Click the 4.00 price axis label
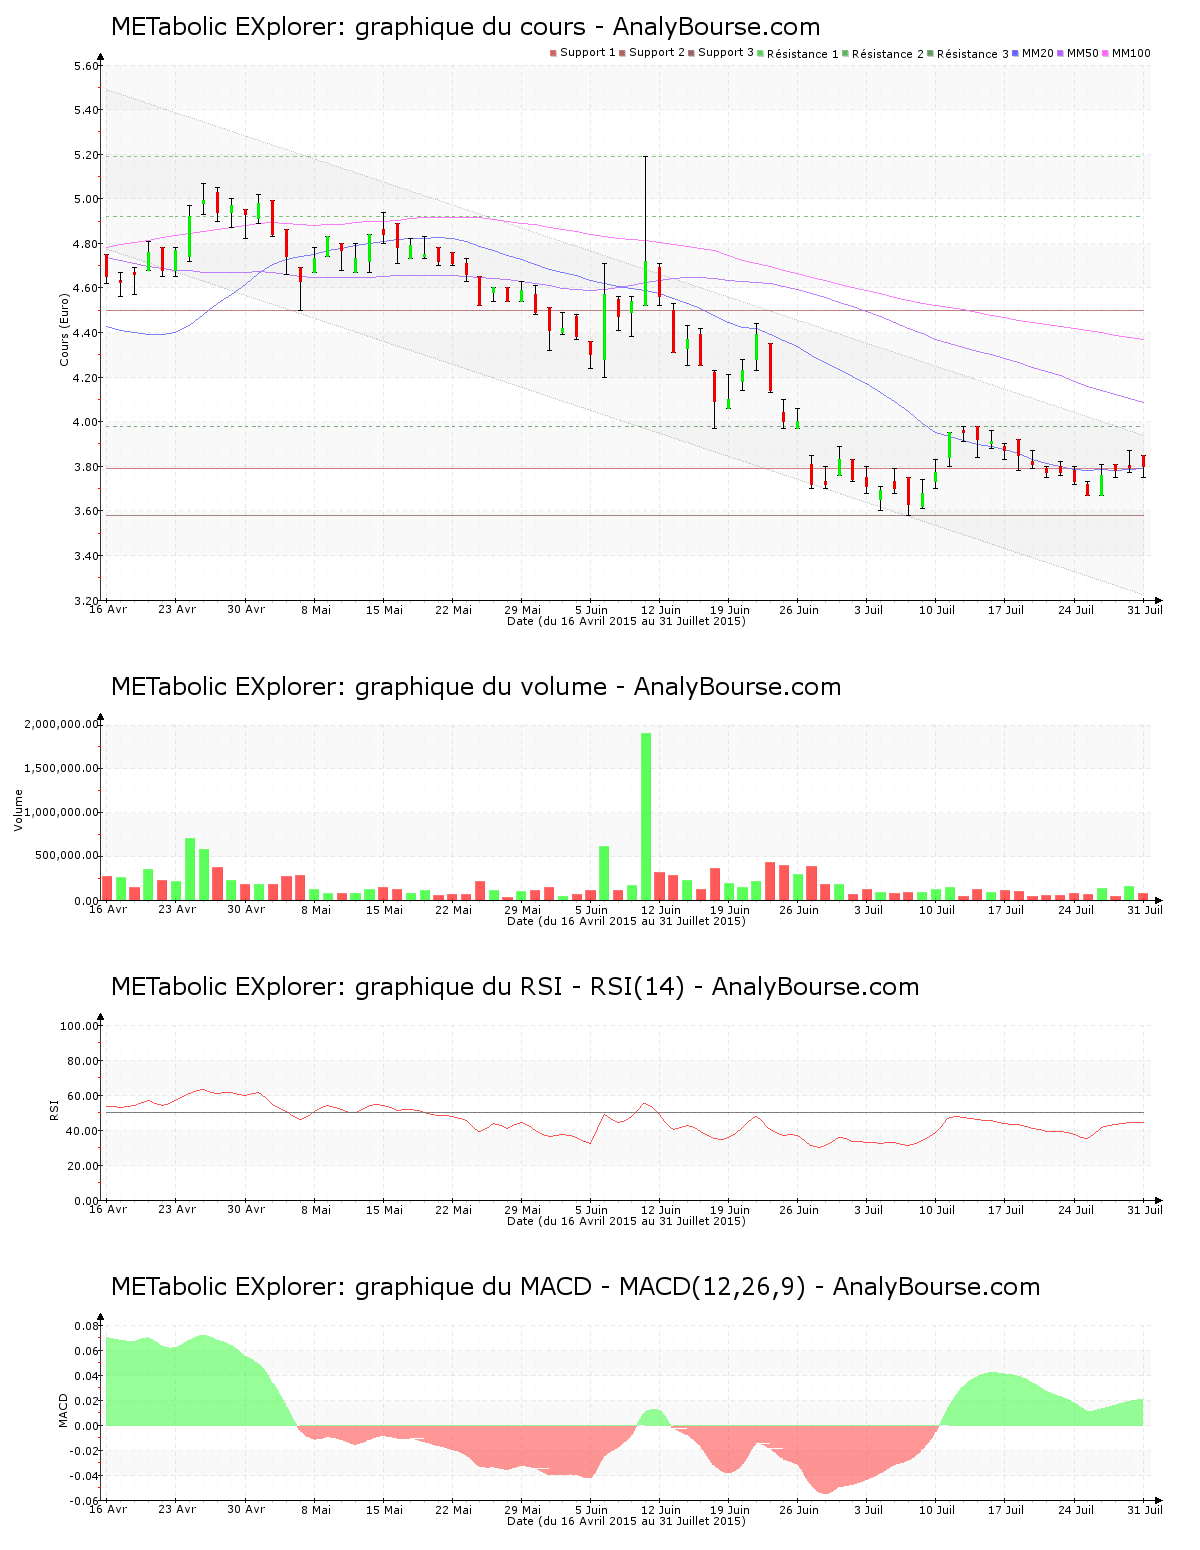 pyautogui.click(x=87, y=422)
